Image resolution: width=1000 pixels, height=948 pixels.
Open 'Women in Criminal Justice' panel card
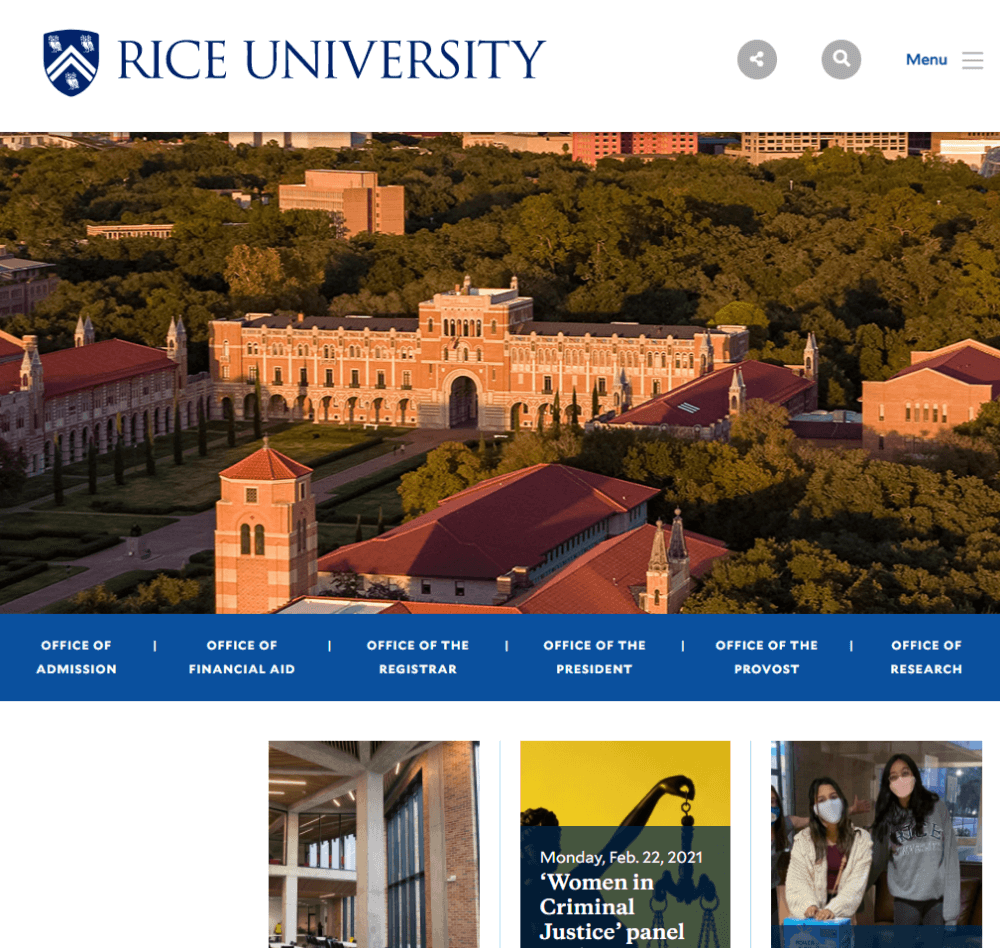point(625,844)
